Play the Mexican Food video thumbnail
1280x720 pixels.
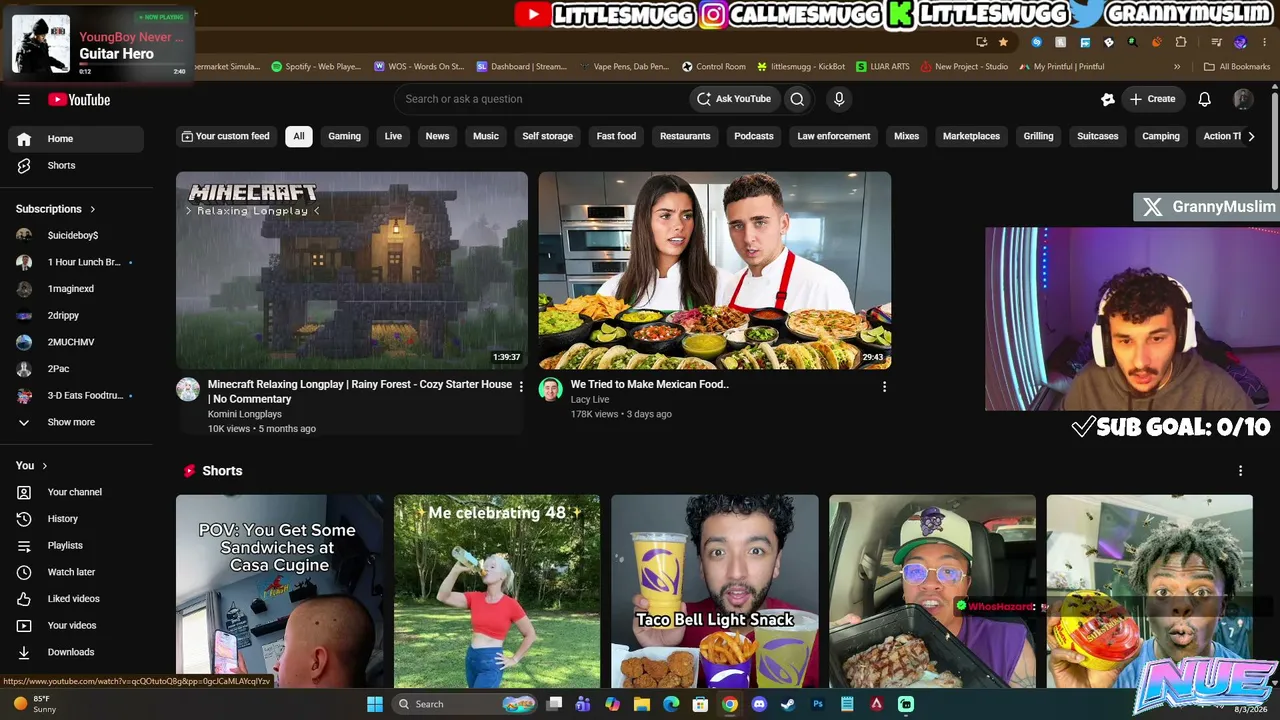coord(715,270)
